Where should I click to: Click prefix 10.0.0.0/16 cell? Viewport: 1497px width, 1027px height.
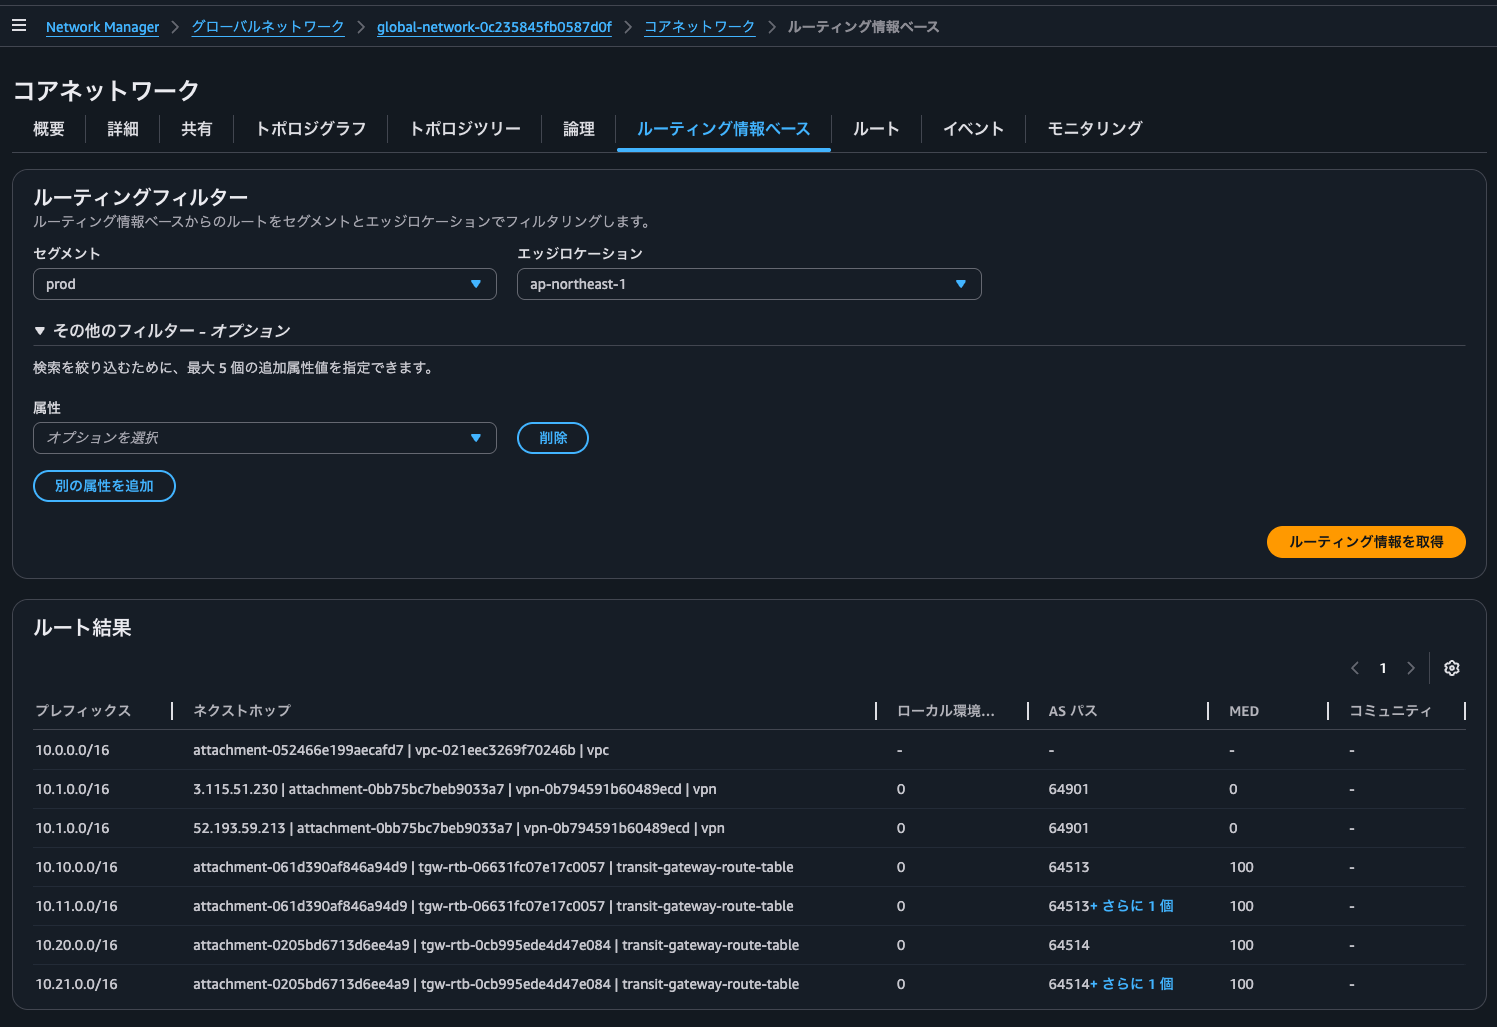coord(73,750)
